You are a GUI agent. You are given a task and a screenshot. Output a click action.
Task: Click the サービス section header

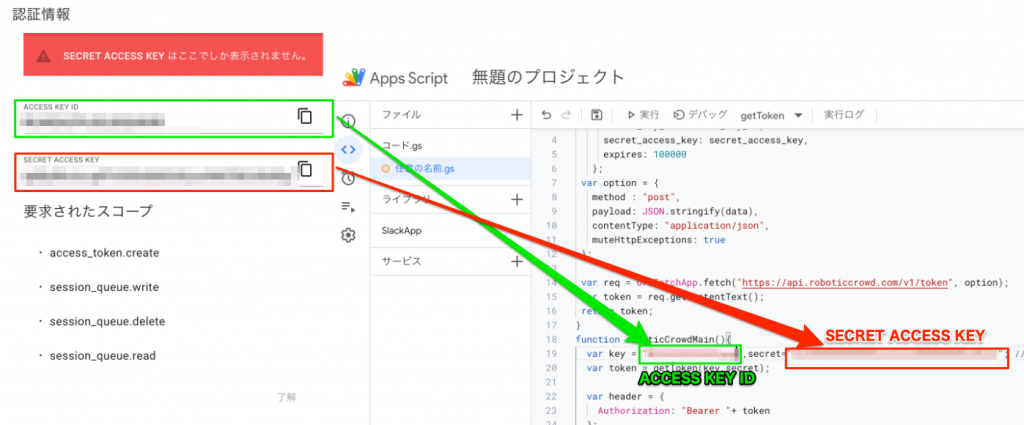401,262
